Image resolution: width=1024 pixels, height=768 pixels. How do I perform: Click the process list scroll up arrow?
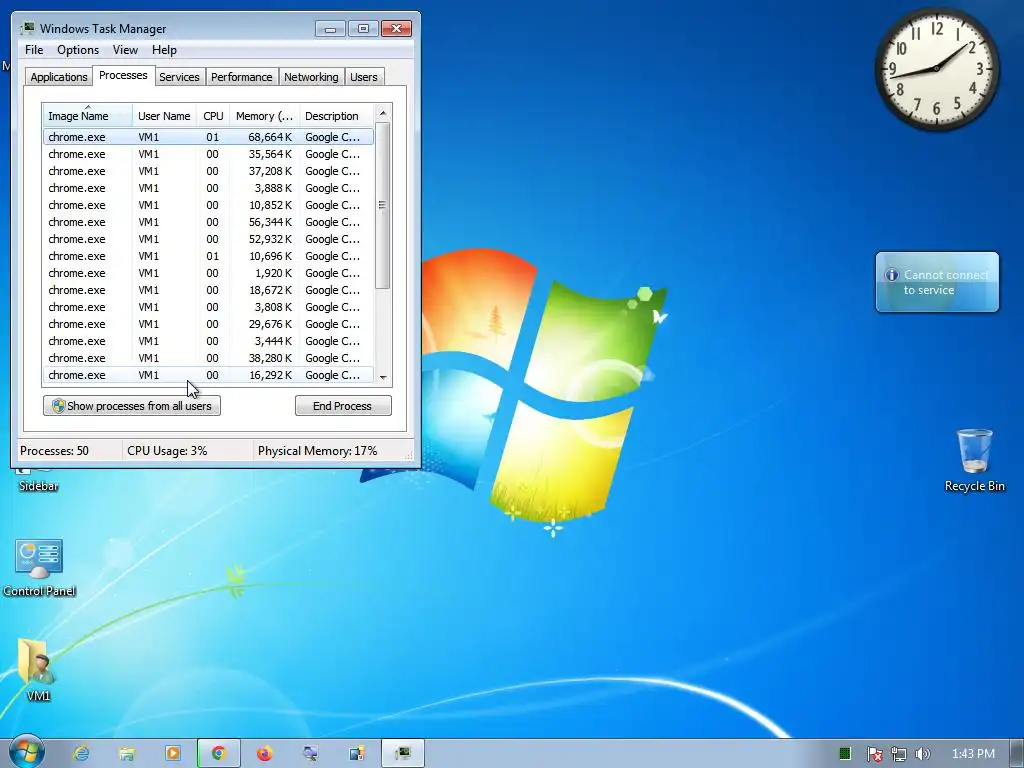coord(383,113)
